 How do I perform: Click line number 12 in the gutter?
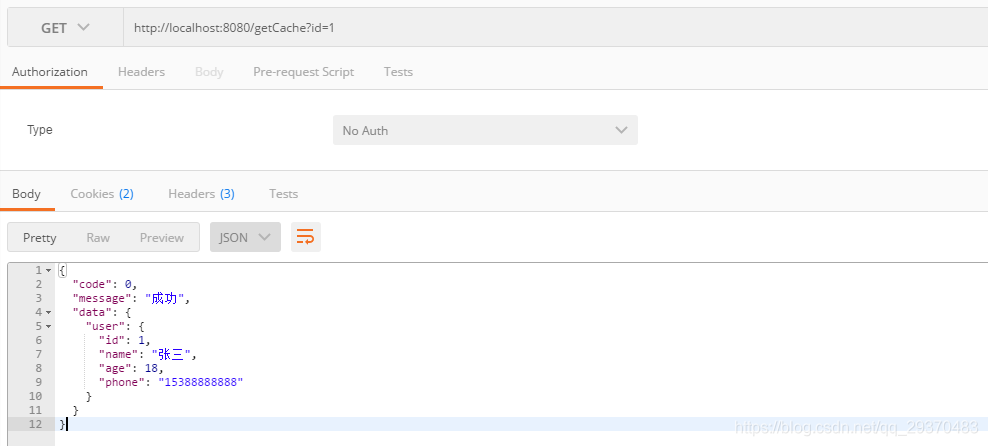coord(35,424)
